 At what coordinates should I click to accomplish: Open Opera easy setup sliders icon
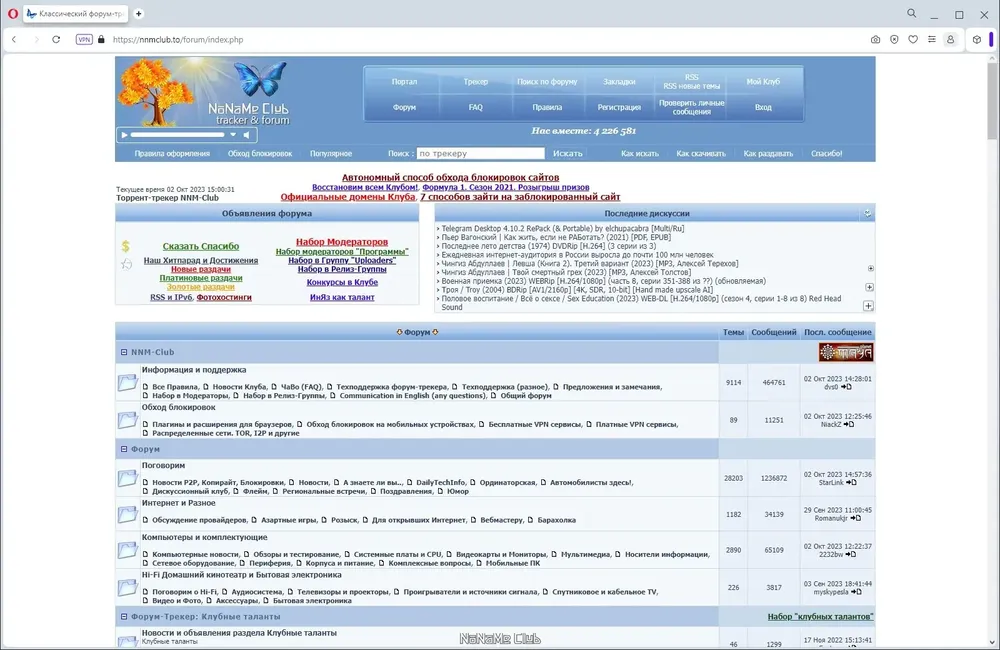click(x=932, y=40)
